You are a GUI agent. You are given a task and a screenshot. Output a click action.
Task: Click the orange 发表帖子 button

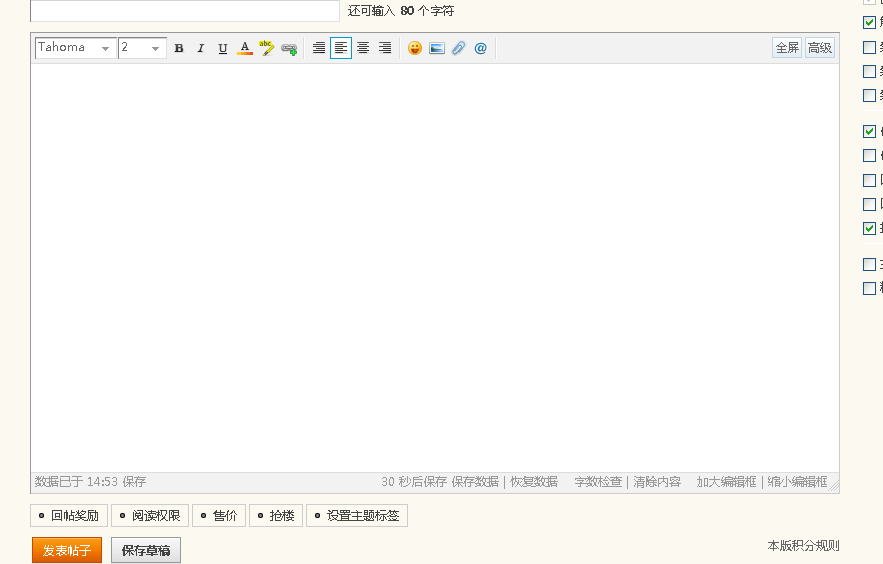tap(67, 550)
